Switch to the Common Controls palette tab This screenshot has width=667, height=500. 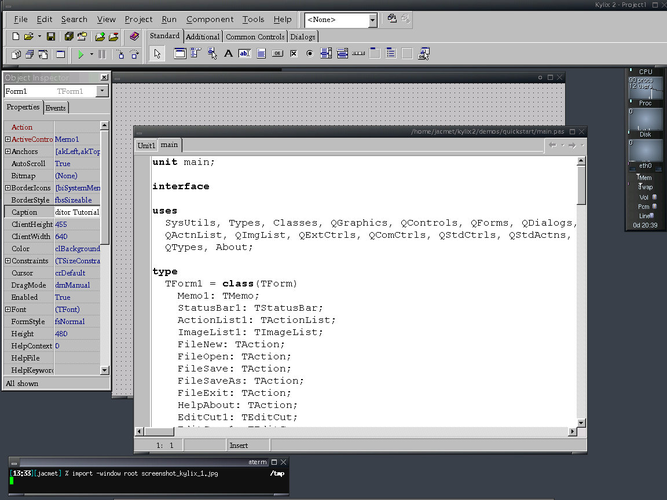255,37
